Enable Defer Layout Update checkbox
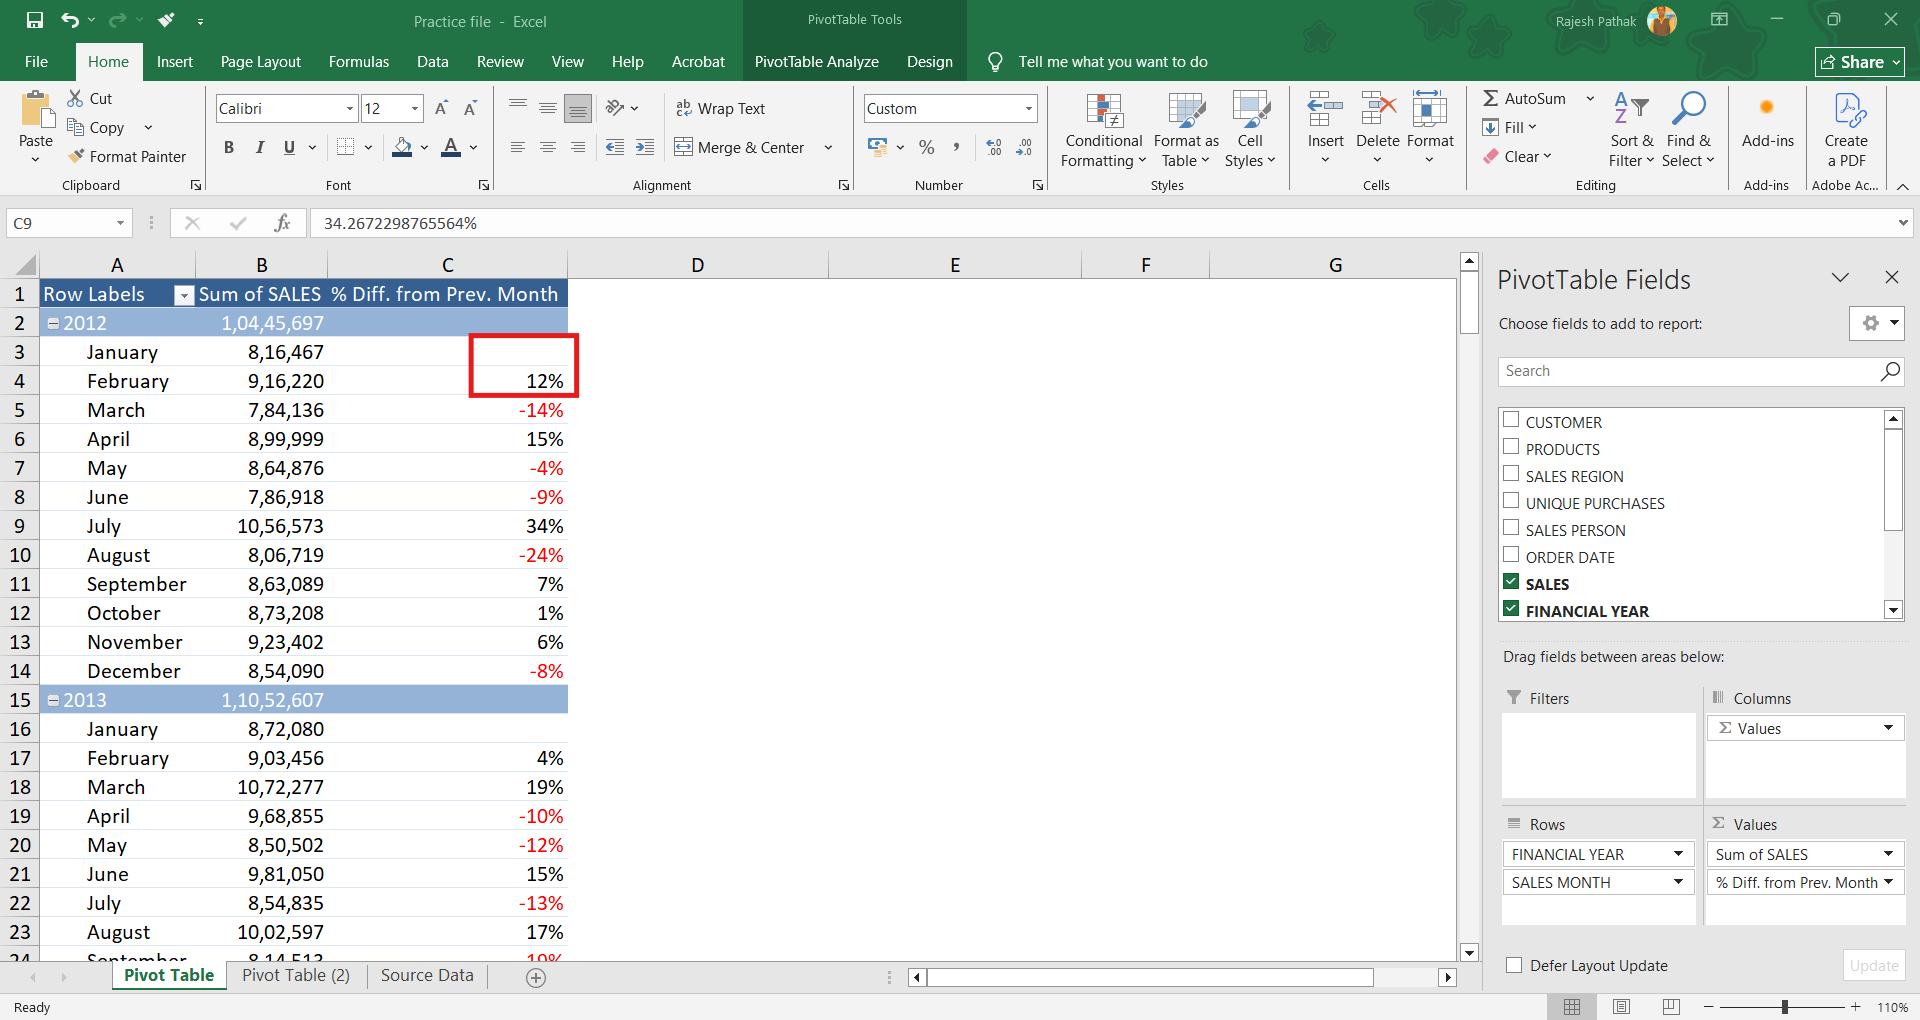This screenshot has height=1020, width=1920. [1514, 965]
